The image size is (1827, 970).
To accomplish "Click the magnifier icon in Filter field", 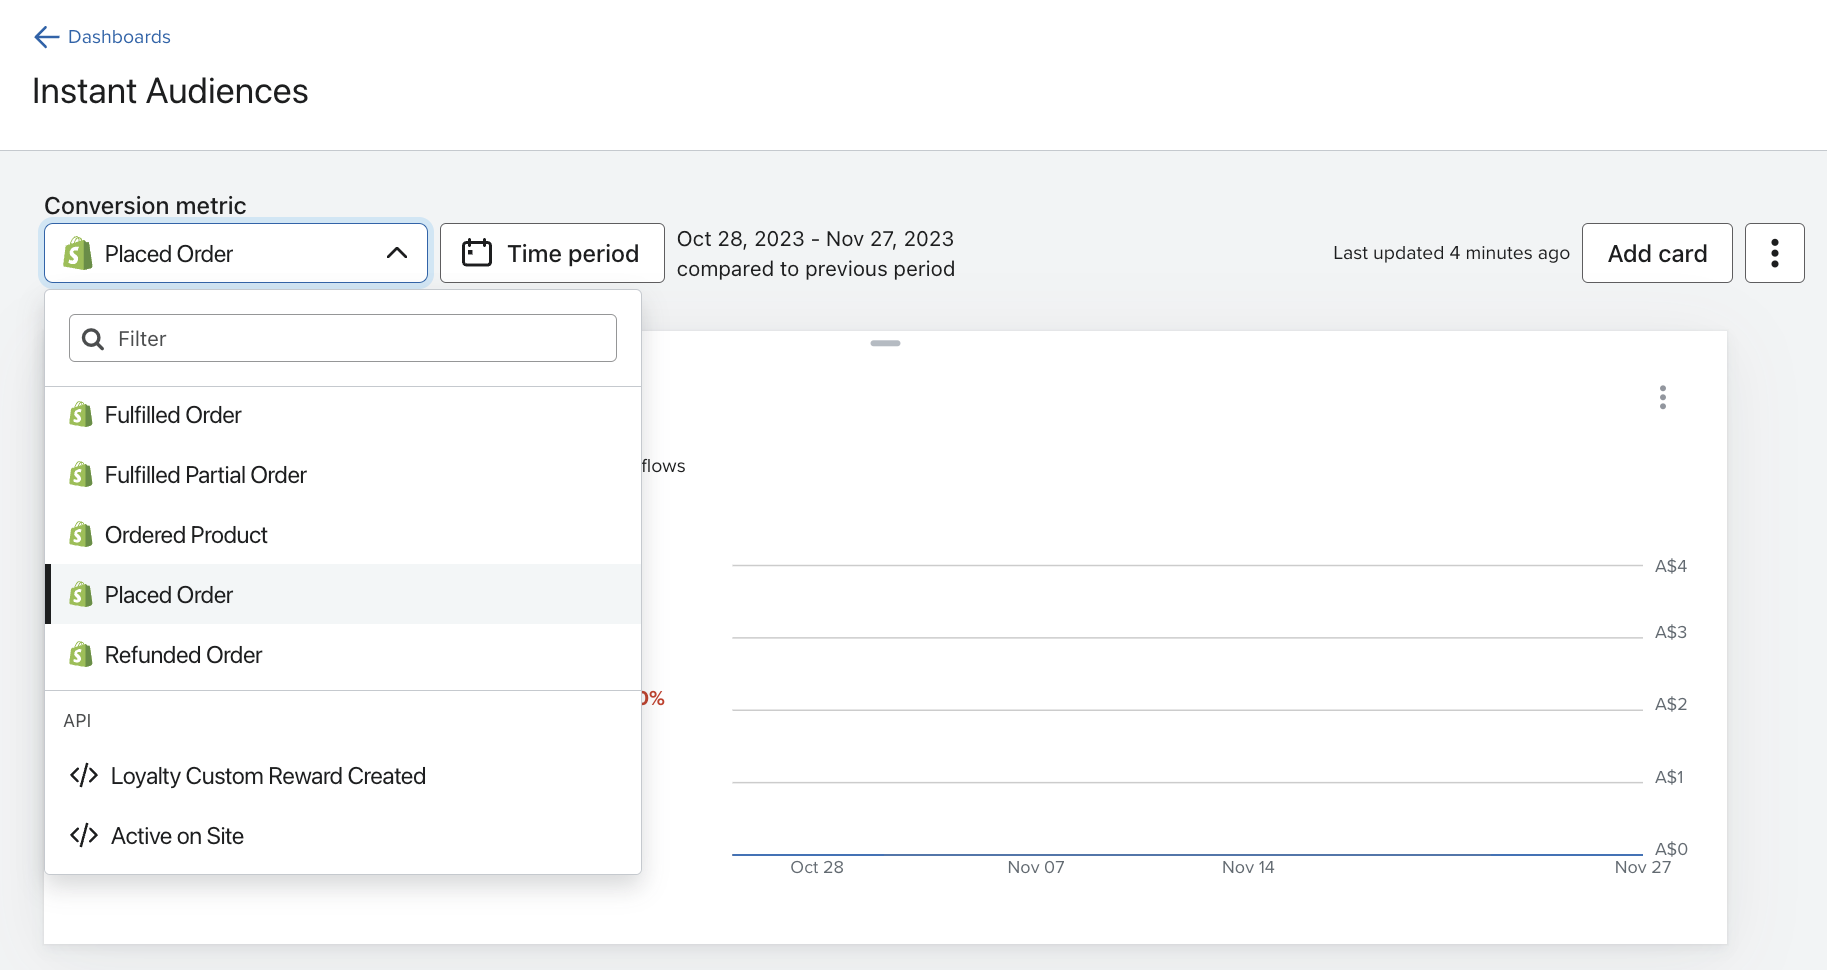I will [x=93, y=339].
